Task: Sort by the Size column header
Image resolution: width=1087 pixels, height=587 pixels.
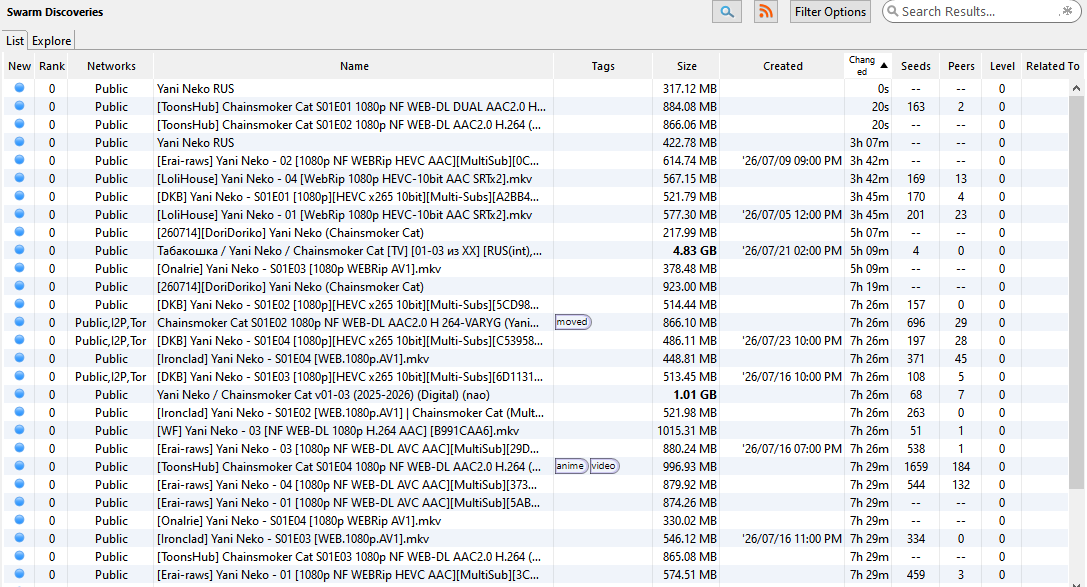Action: (686, 66)
